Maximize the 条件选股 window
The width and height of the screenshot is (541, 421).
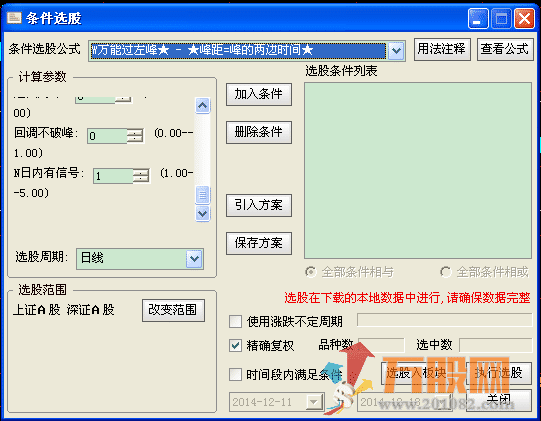(501, 18)
